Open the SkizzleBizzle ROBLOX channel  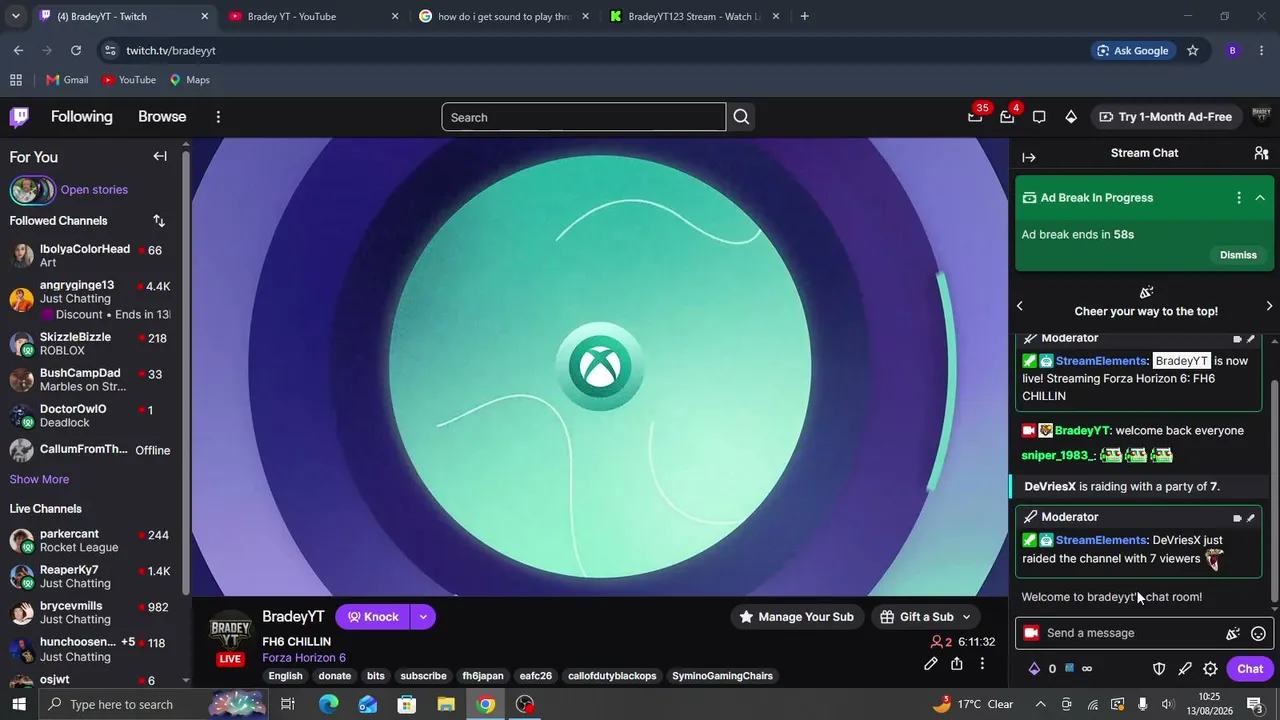pyautogui.click(x=90, y=344)
